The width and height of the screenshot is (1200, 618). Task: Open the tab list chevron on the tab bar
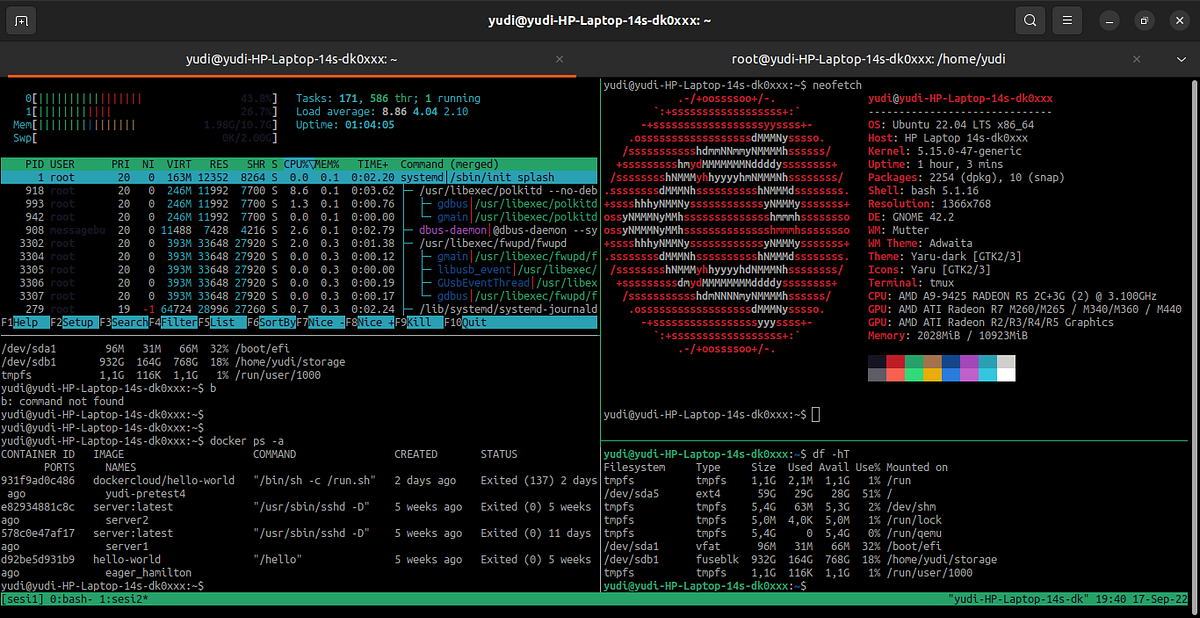[x=1182, y=59]
